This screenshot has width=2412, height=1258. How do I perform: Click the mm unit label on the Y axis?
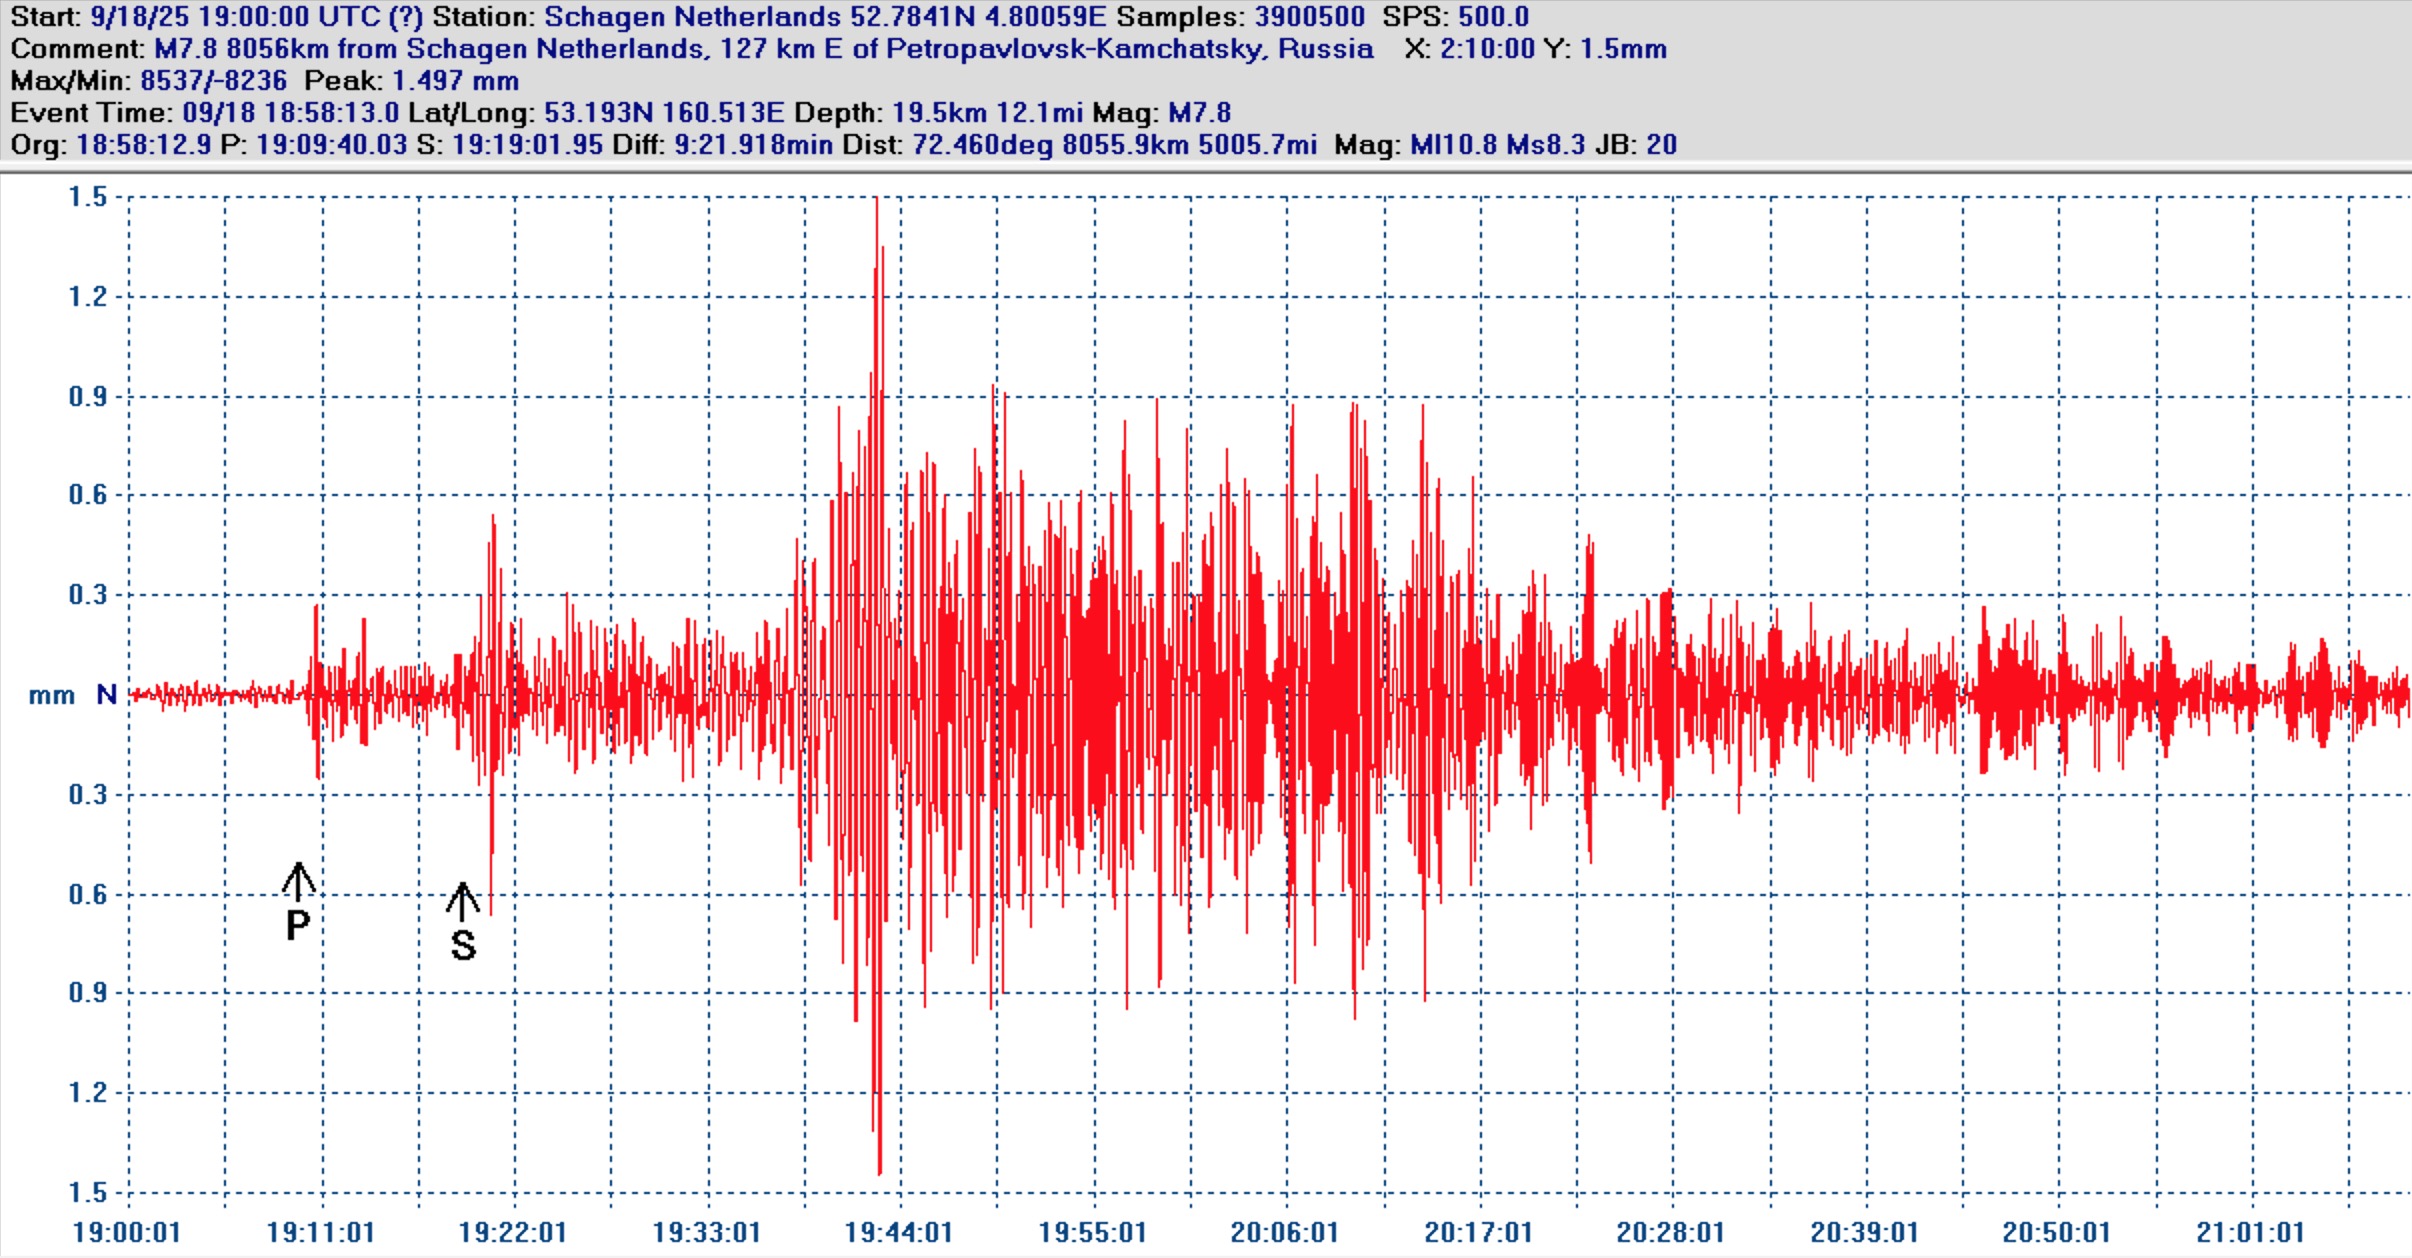pyautogui.click(x=51, y=695)
